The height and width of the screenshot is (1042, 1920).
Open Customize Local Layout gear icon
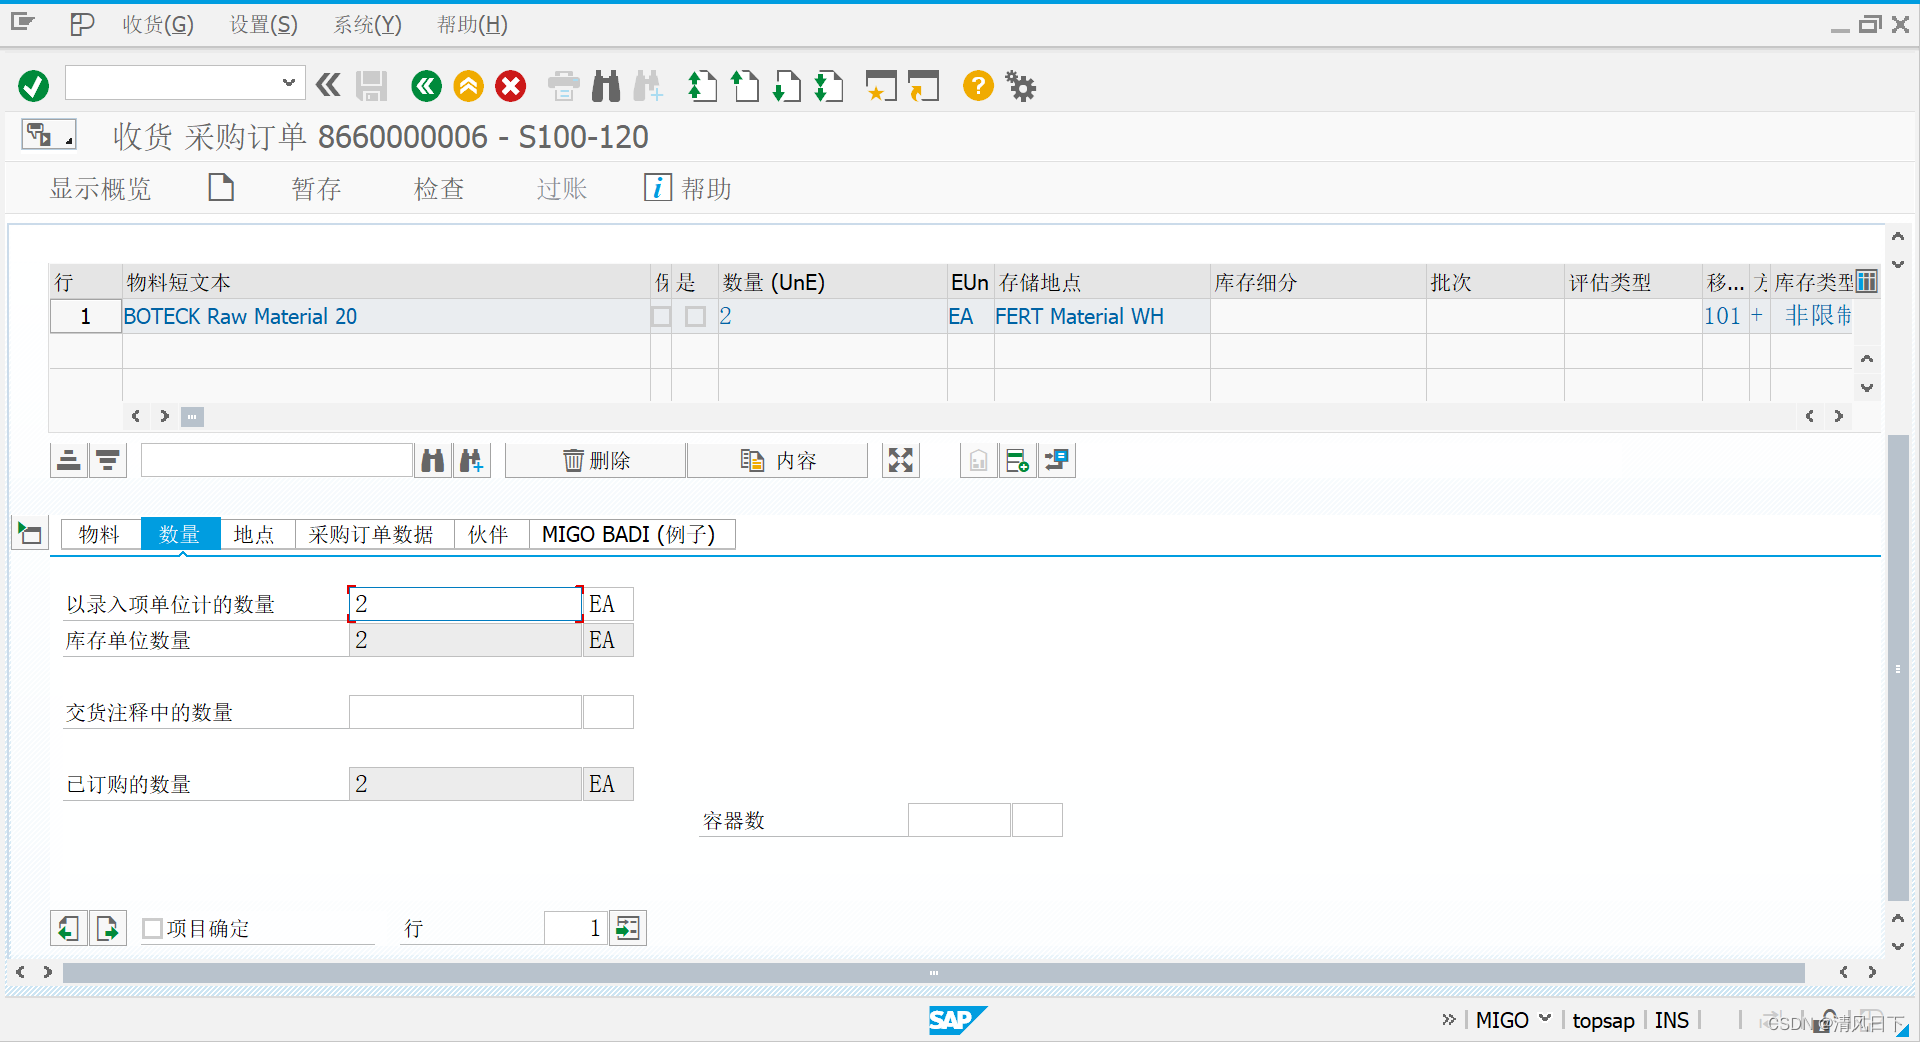point(1021,86)
